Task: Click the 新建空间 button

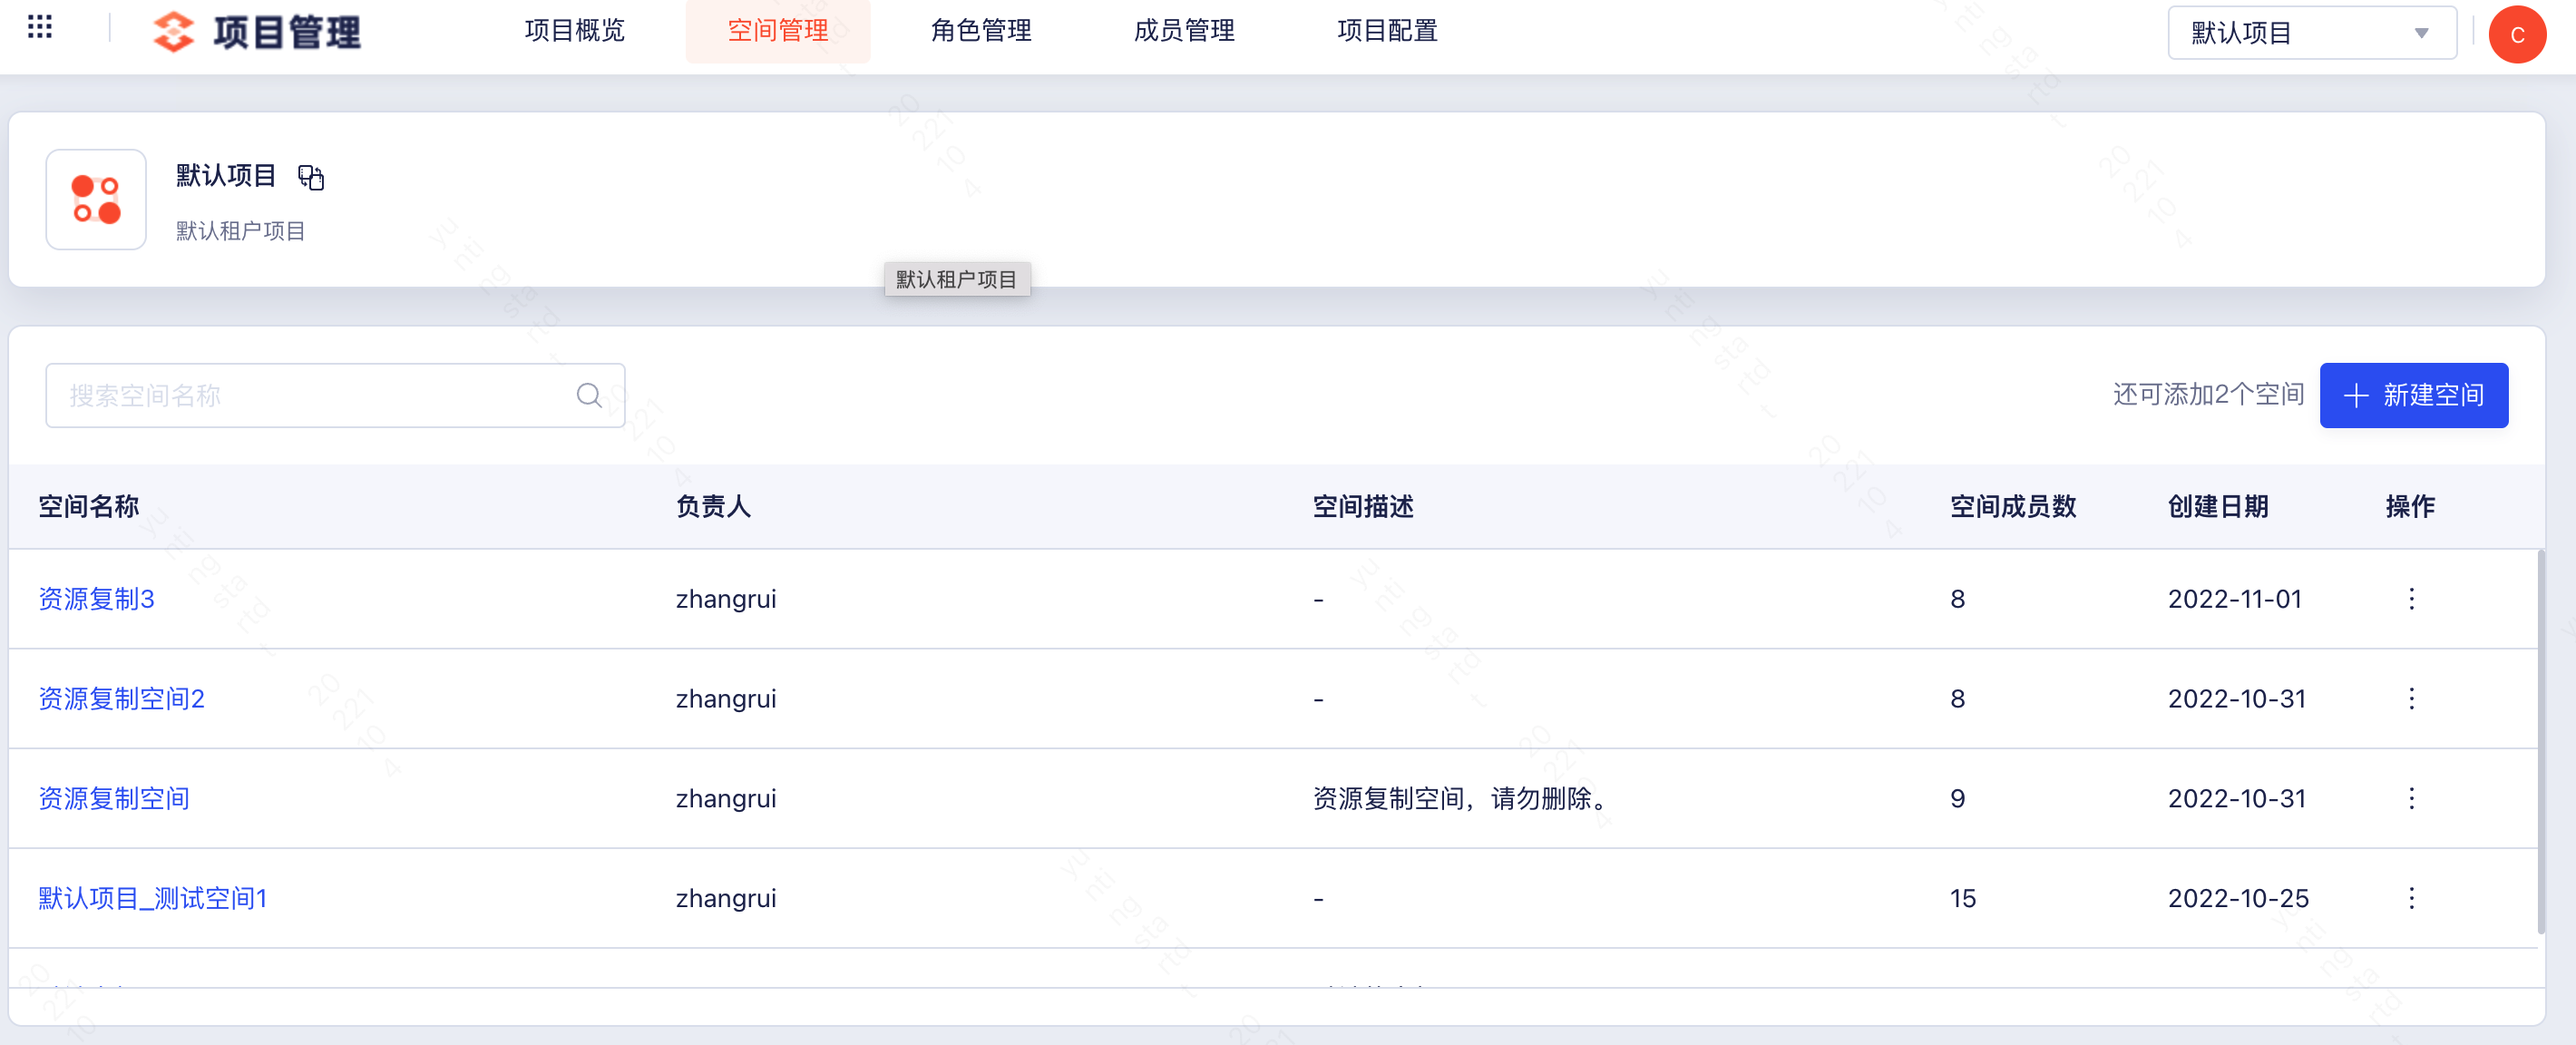Action: (x=2413, y=396)
